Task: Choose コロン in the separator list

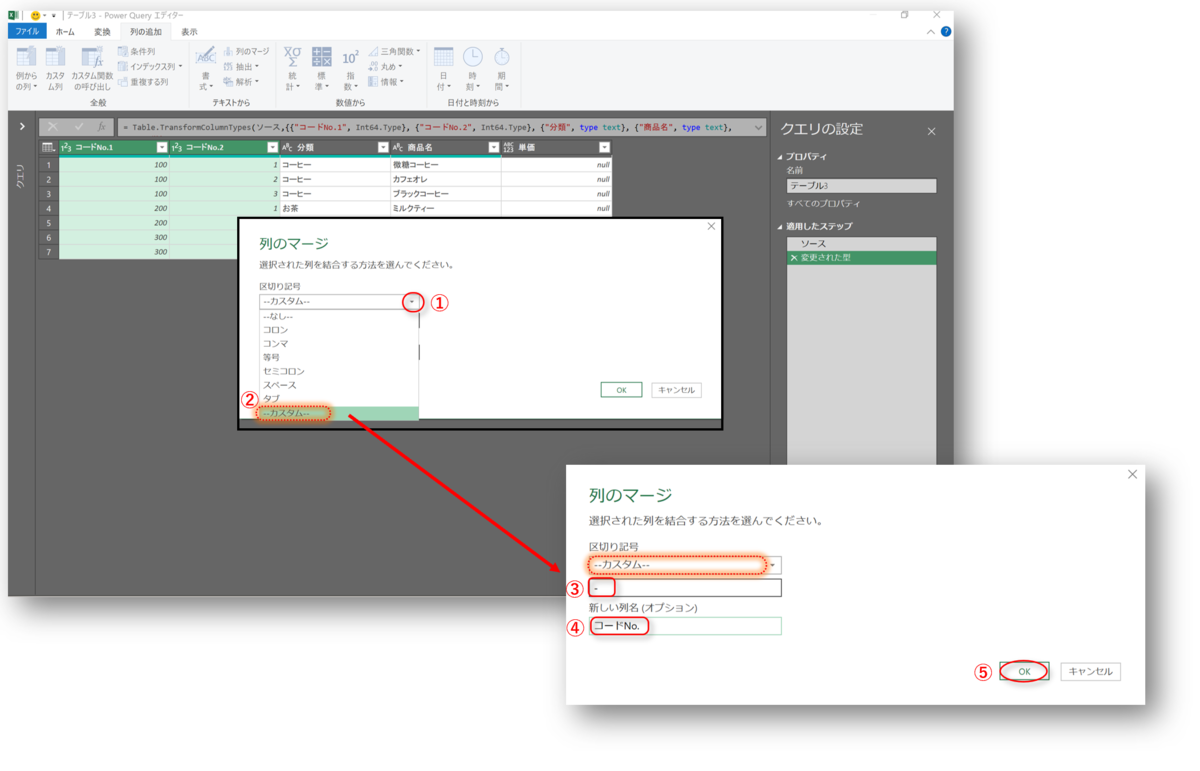Action: coord(339,329)
